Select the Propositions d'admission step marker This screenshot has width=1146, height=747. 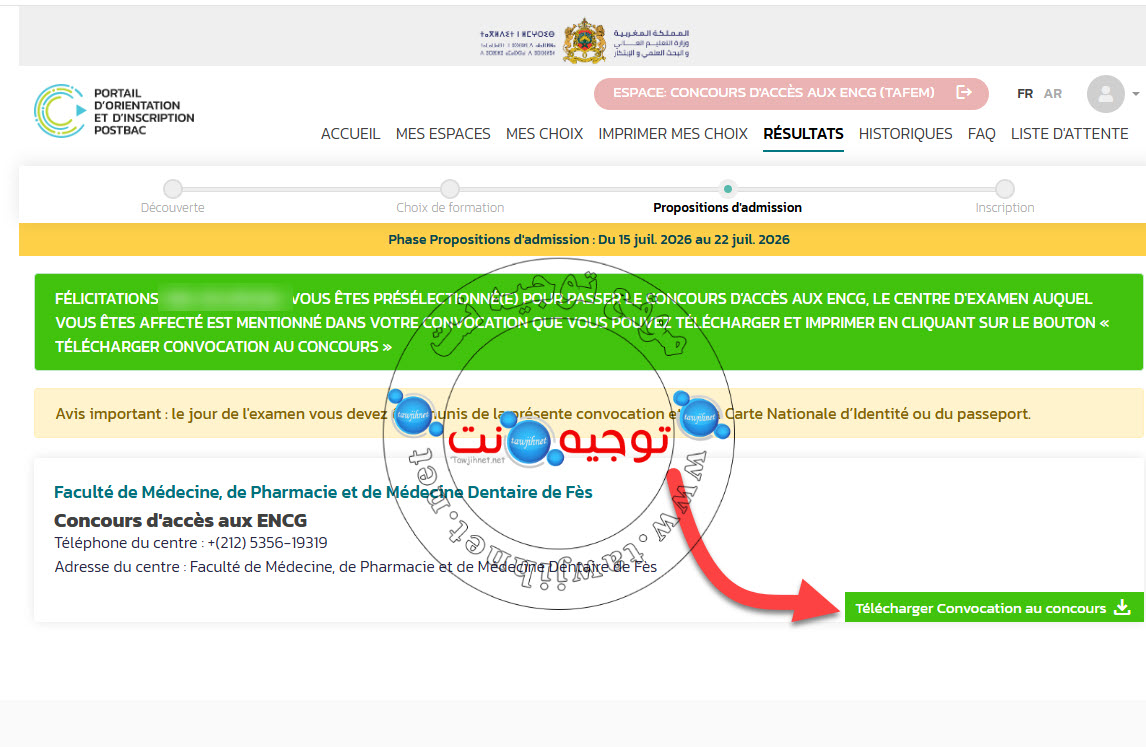[727, 189]
